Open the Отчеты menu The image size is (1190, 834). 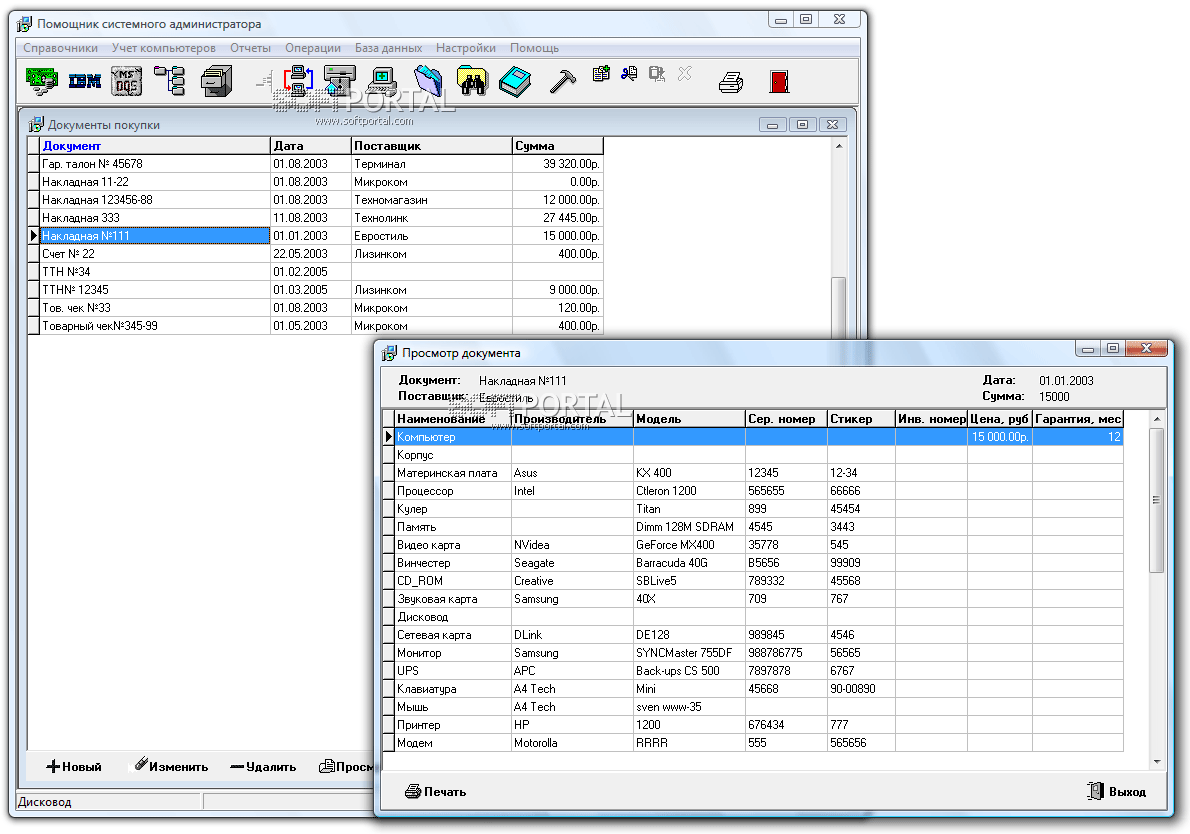click(250, 48)
